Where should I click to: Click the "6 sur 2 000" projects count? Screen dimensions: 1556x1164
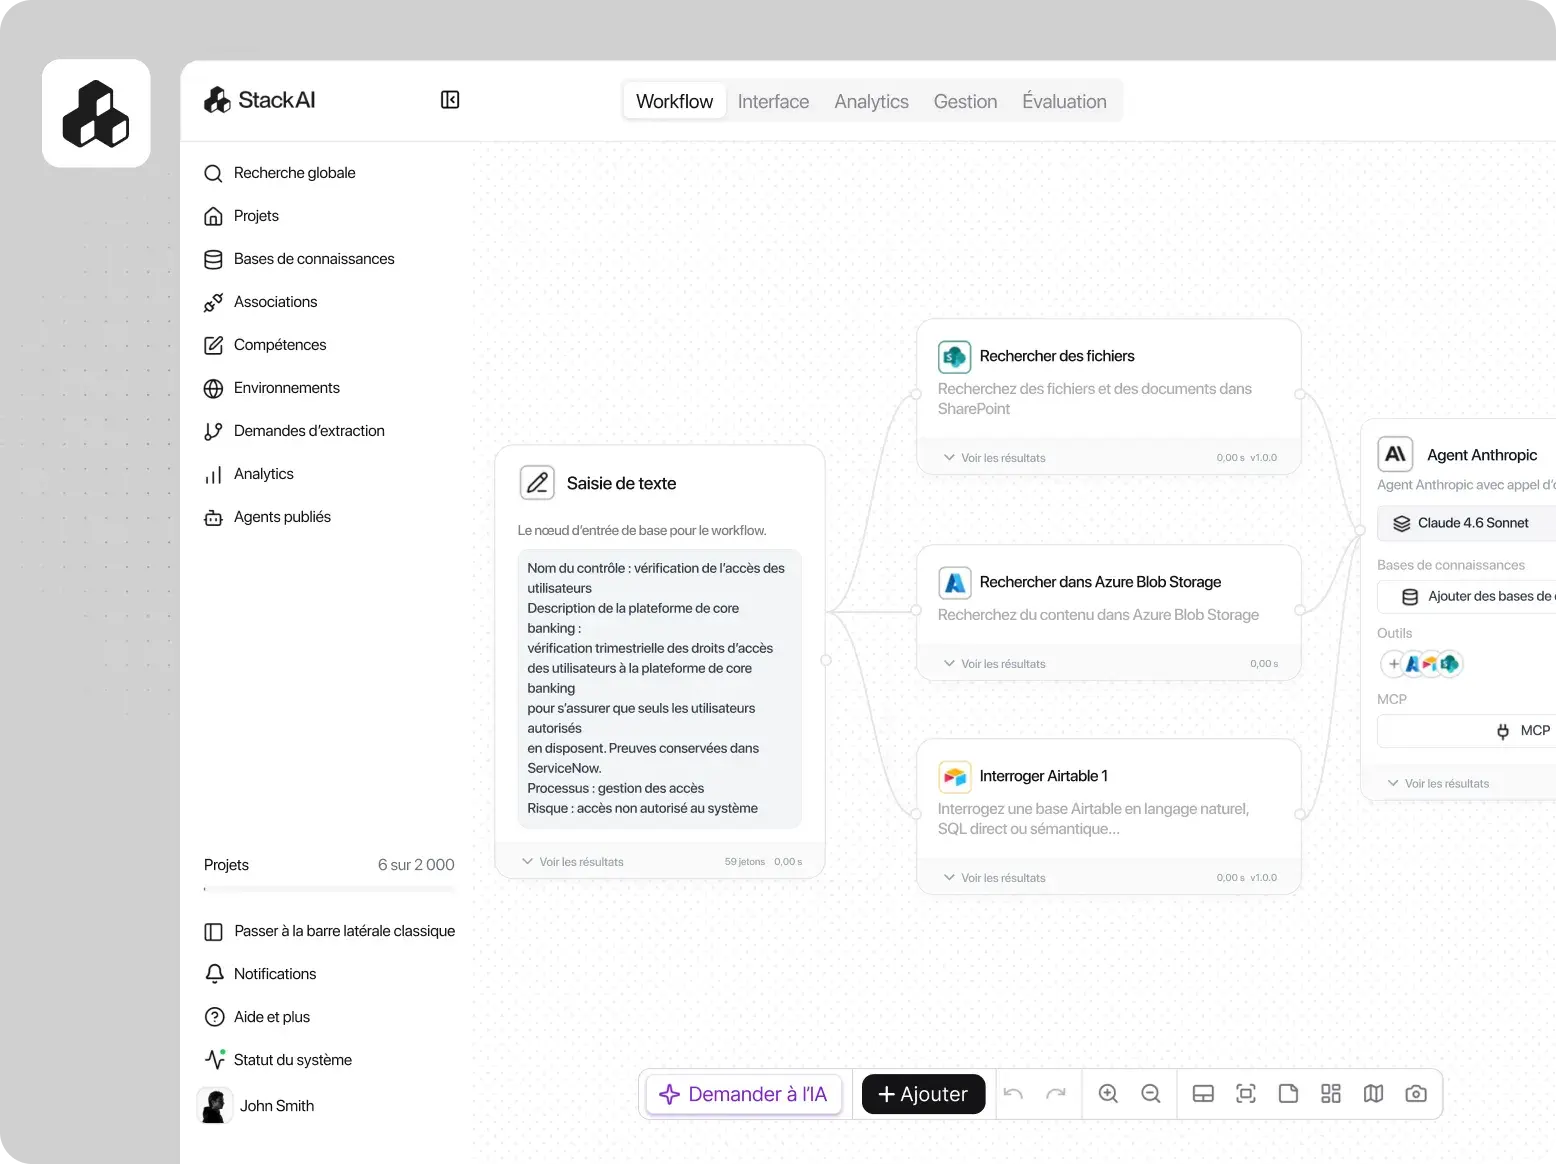[x=416, y=866]
